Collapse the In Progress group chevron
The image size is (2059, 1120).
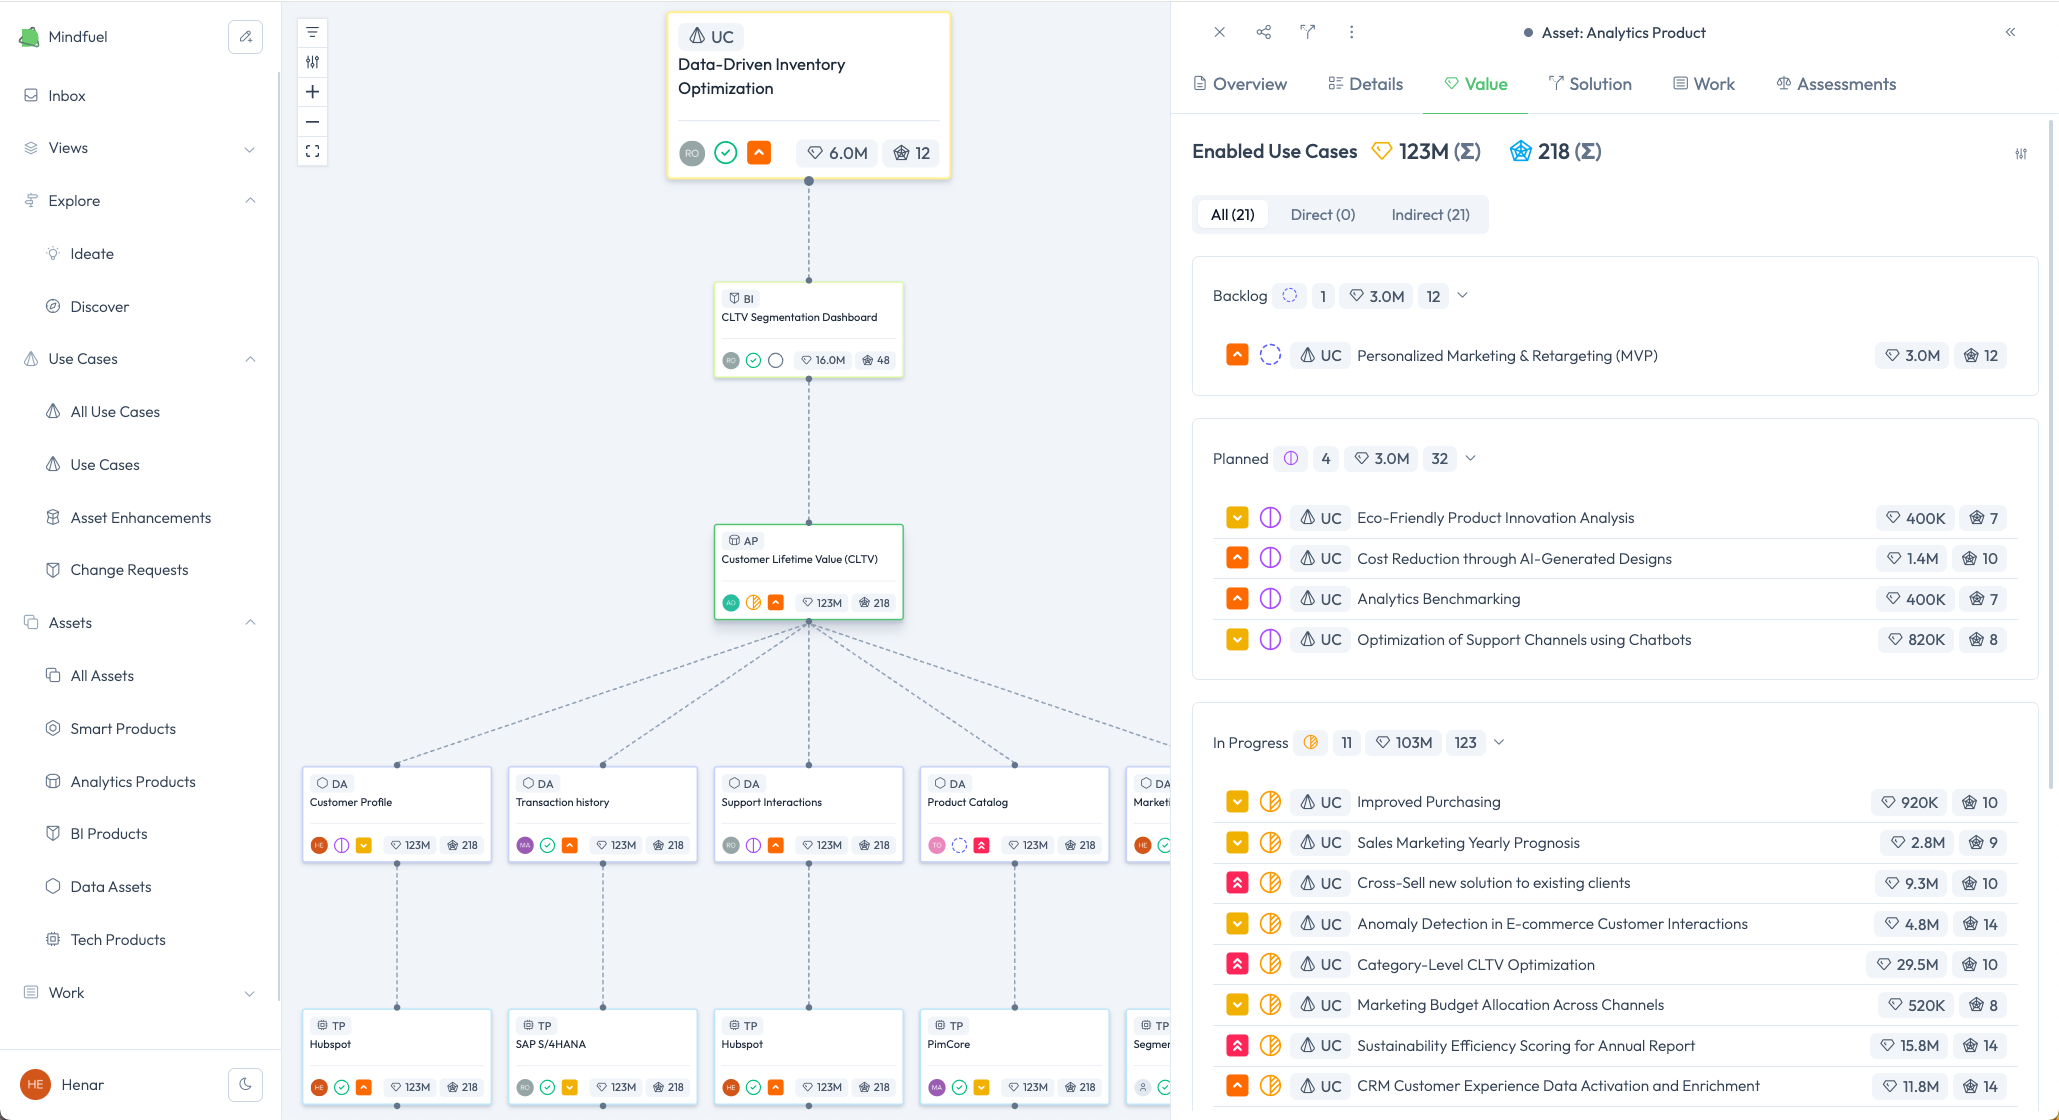point(1498,742)
